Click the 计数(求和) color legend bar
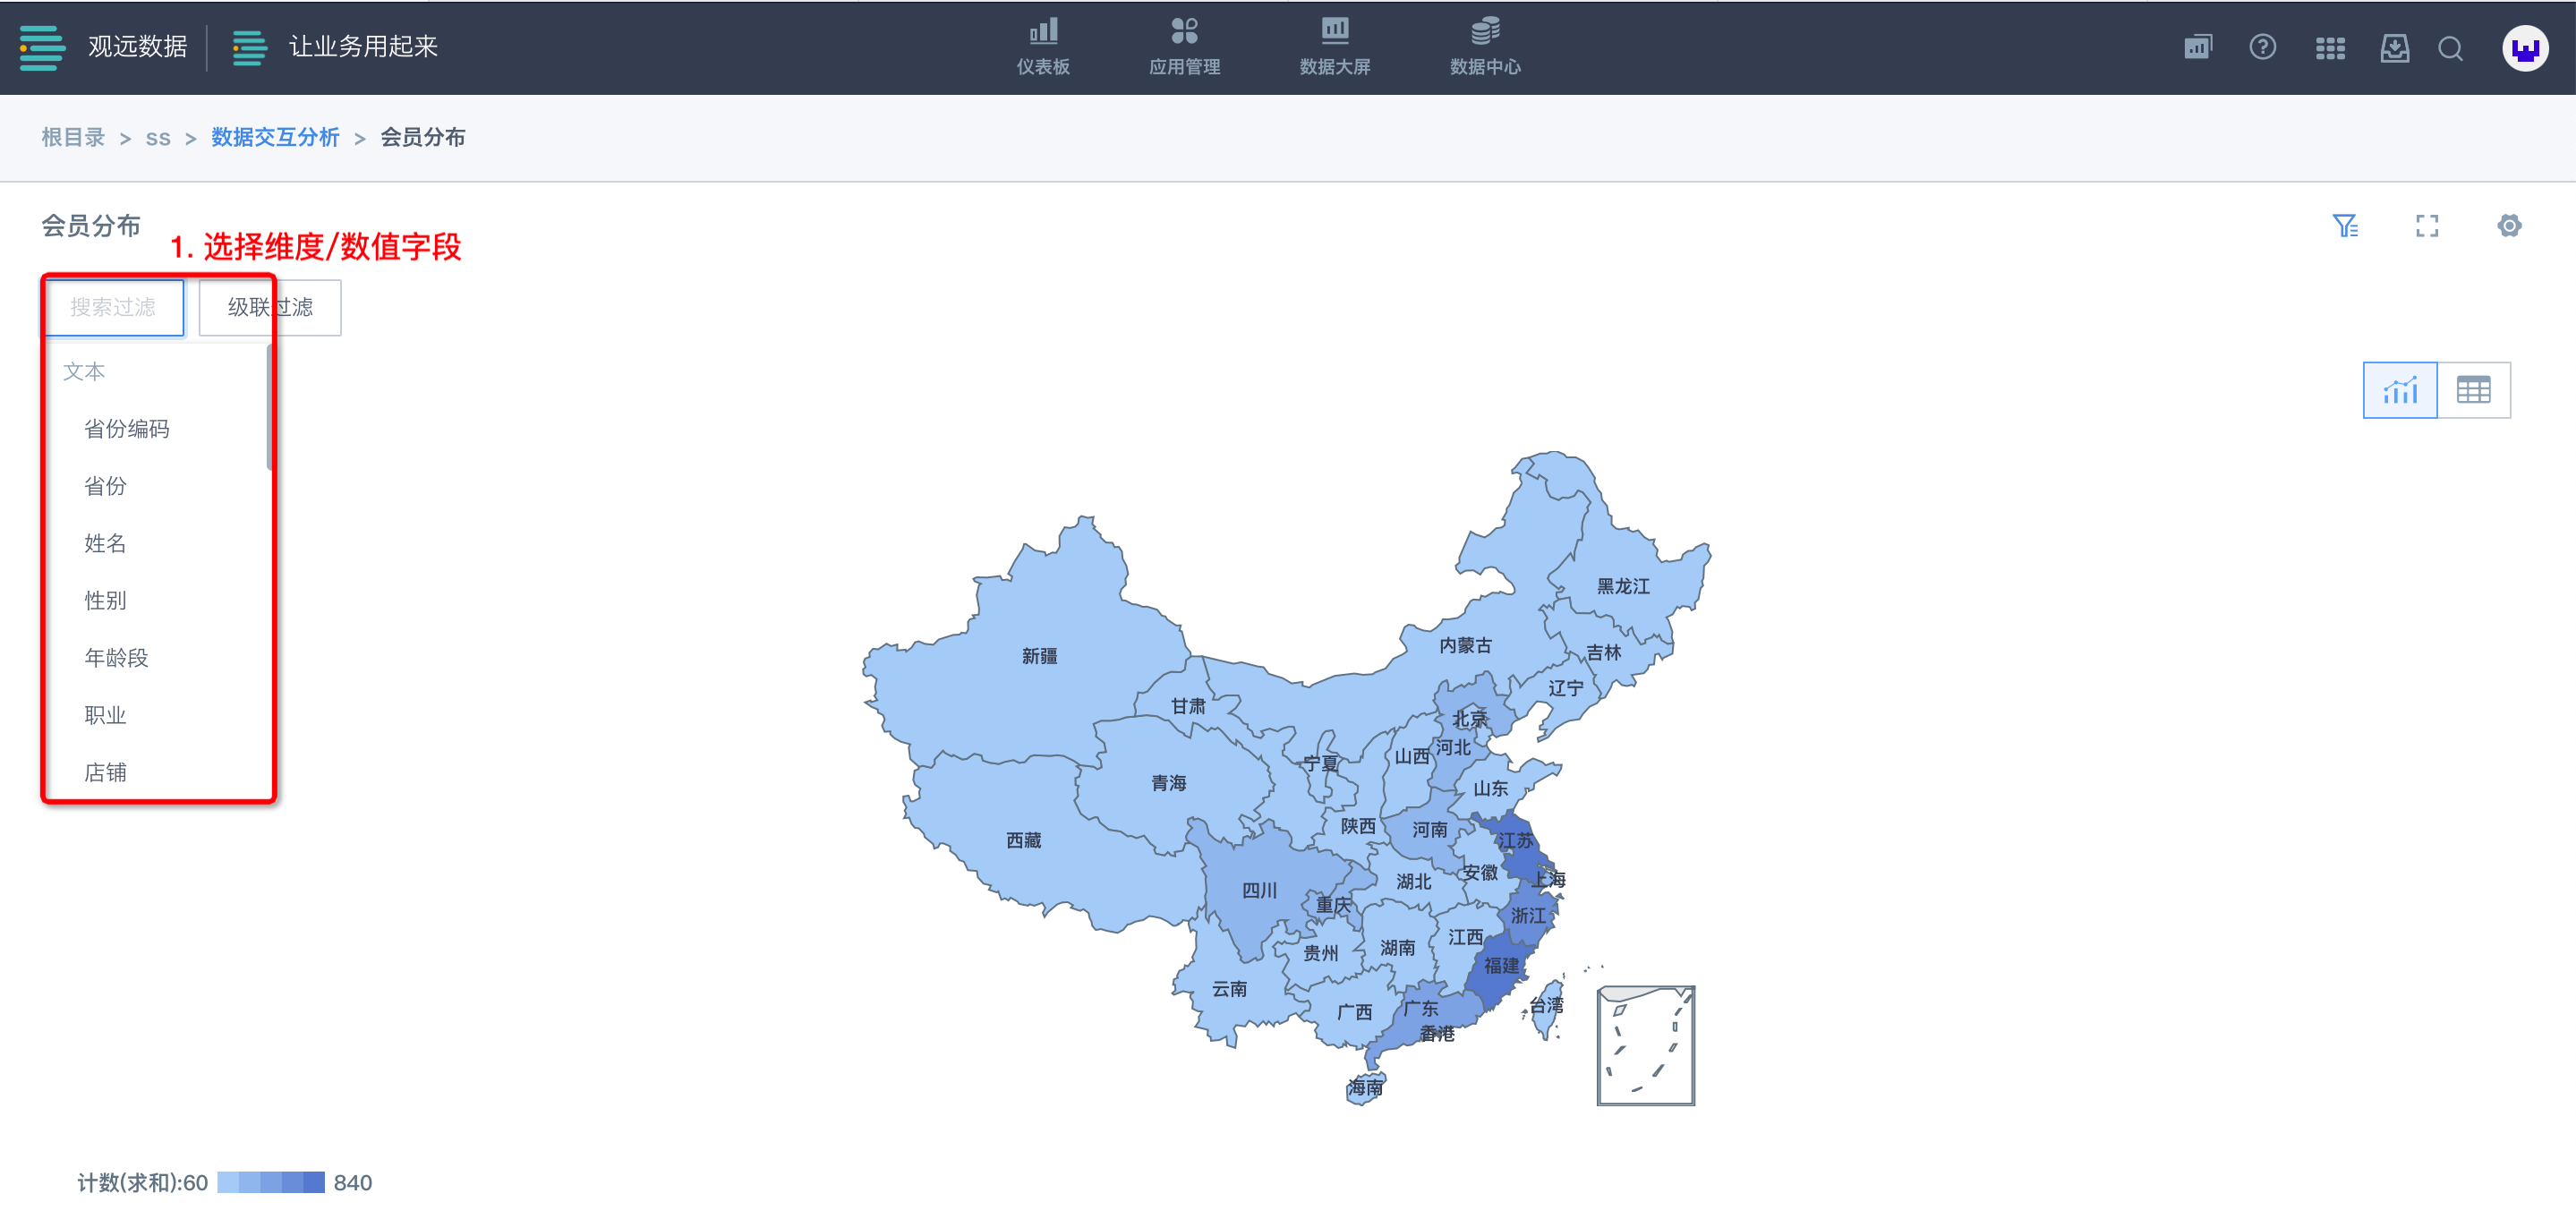The width and height of the screenshot is (2576, 1219). coord(270,1182)
